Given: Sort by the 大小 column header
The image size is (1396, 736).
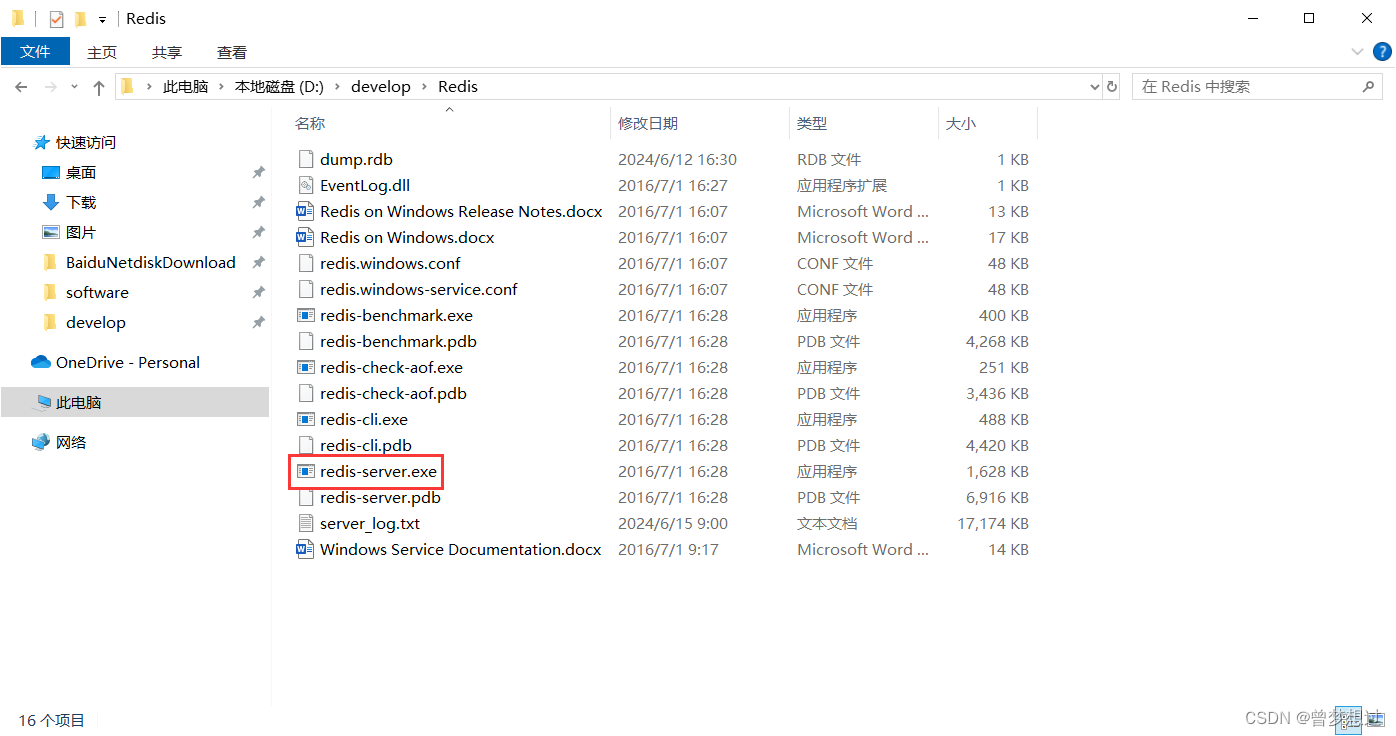Looking at the screenshot, I should coord(961,123).
